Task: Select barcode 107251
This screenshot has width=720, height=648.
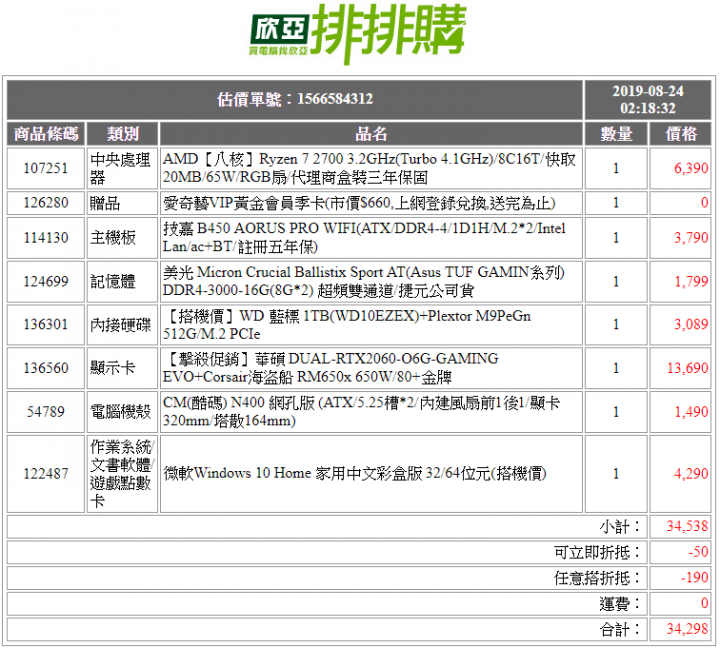Action: click(46, 168)
